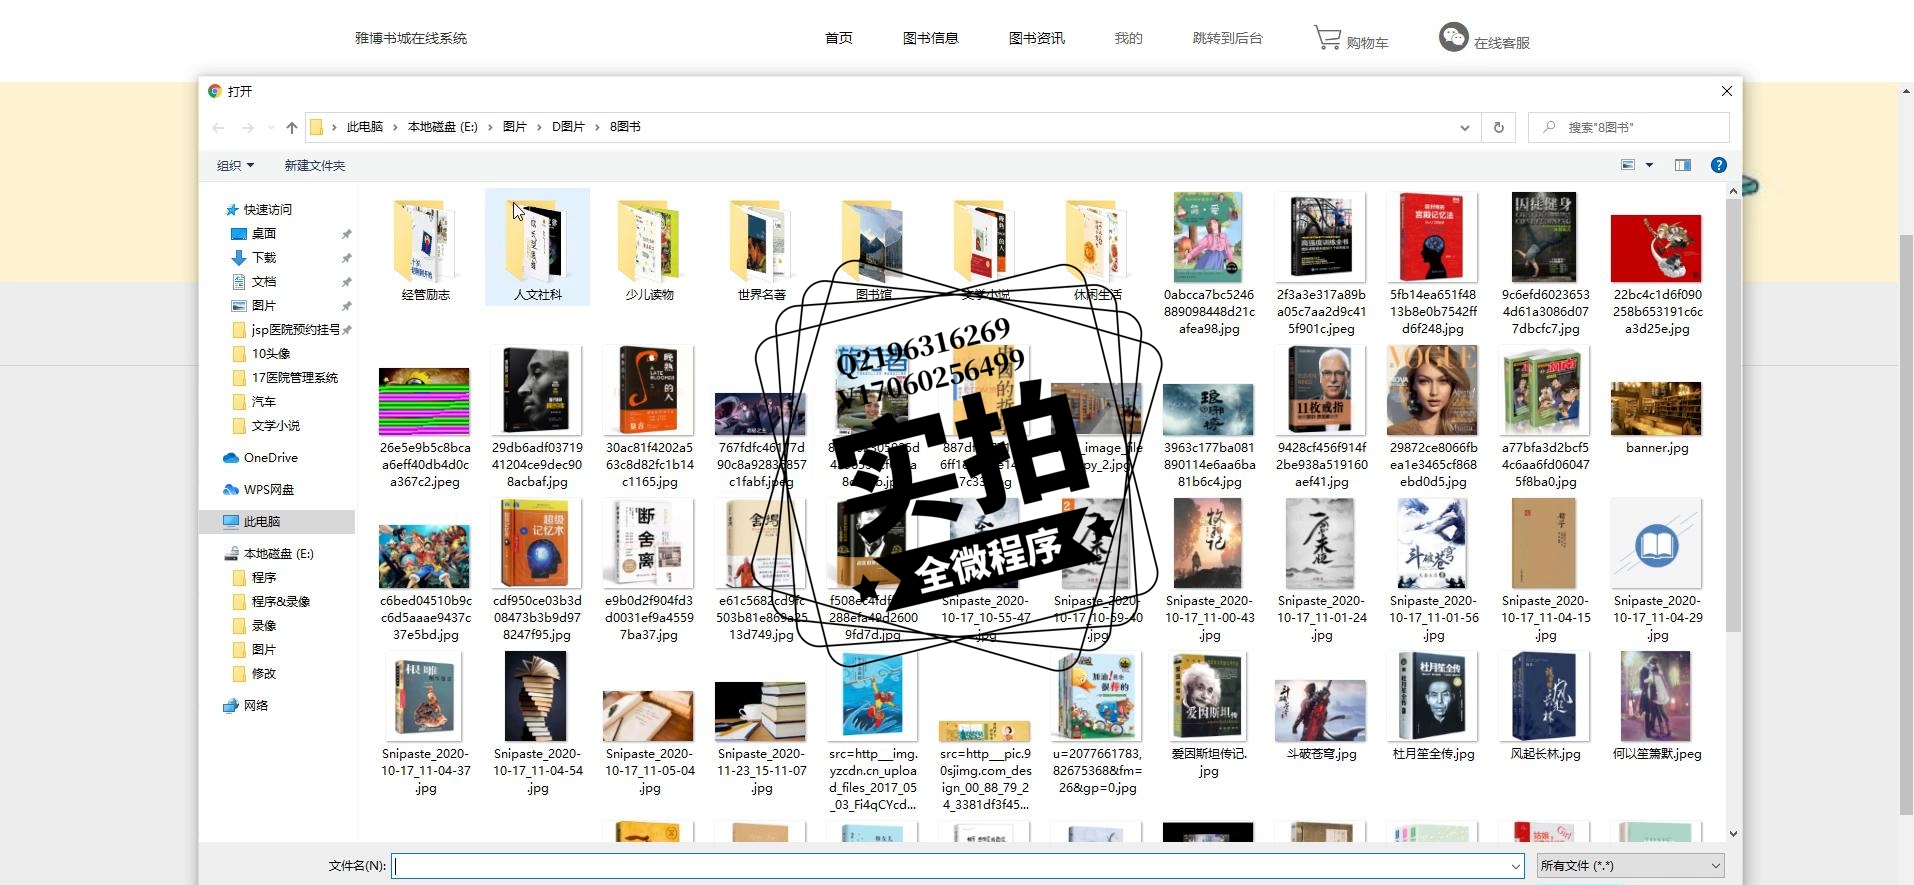The width and height of the screenshot is (1914, 885).
Task: Select the 人文社科 folder
Action: click(x=537, y=248)
